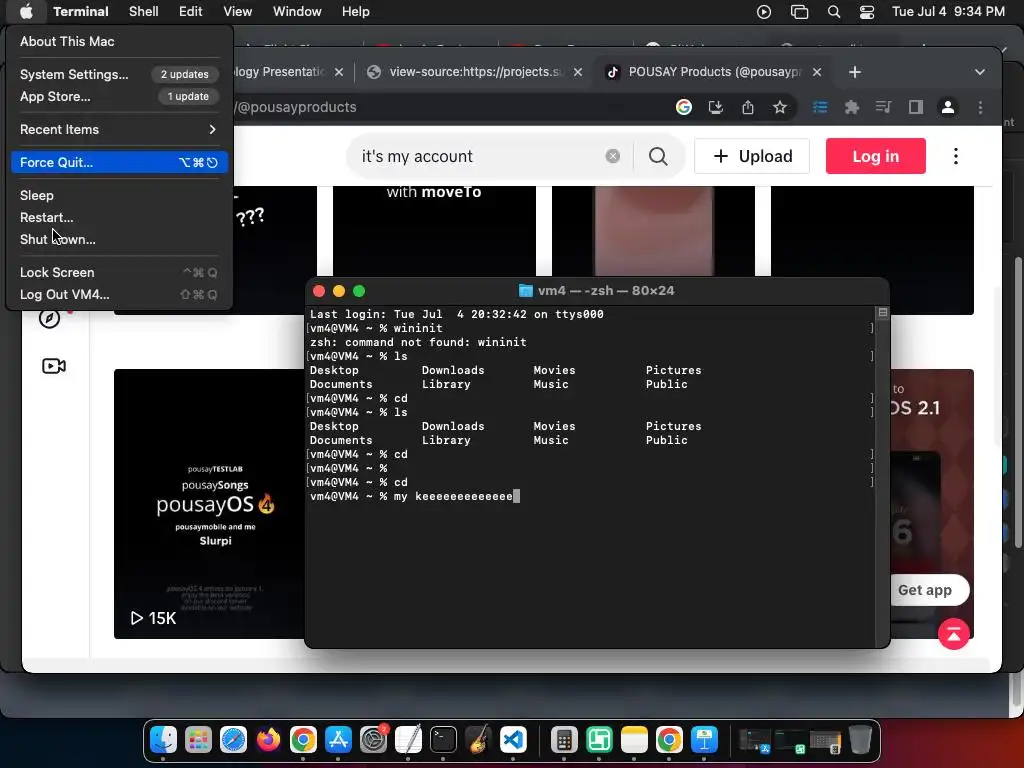Screen dimensions: 1024x768
Task: Toggle Chrome side panel icon
Action: (916, 107)
